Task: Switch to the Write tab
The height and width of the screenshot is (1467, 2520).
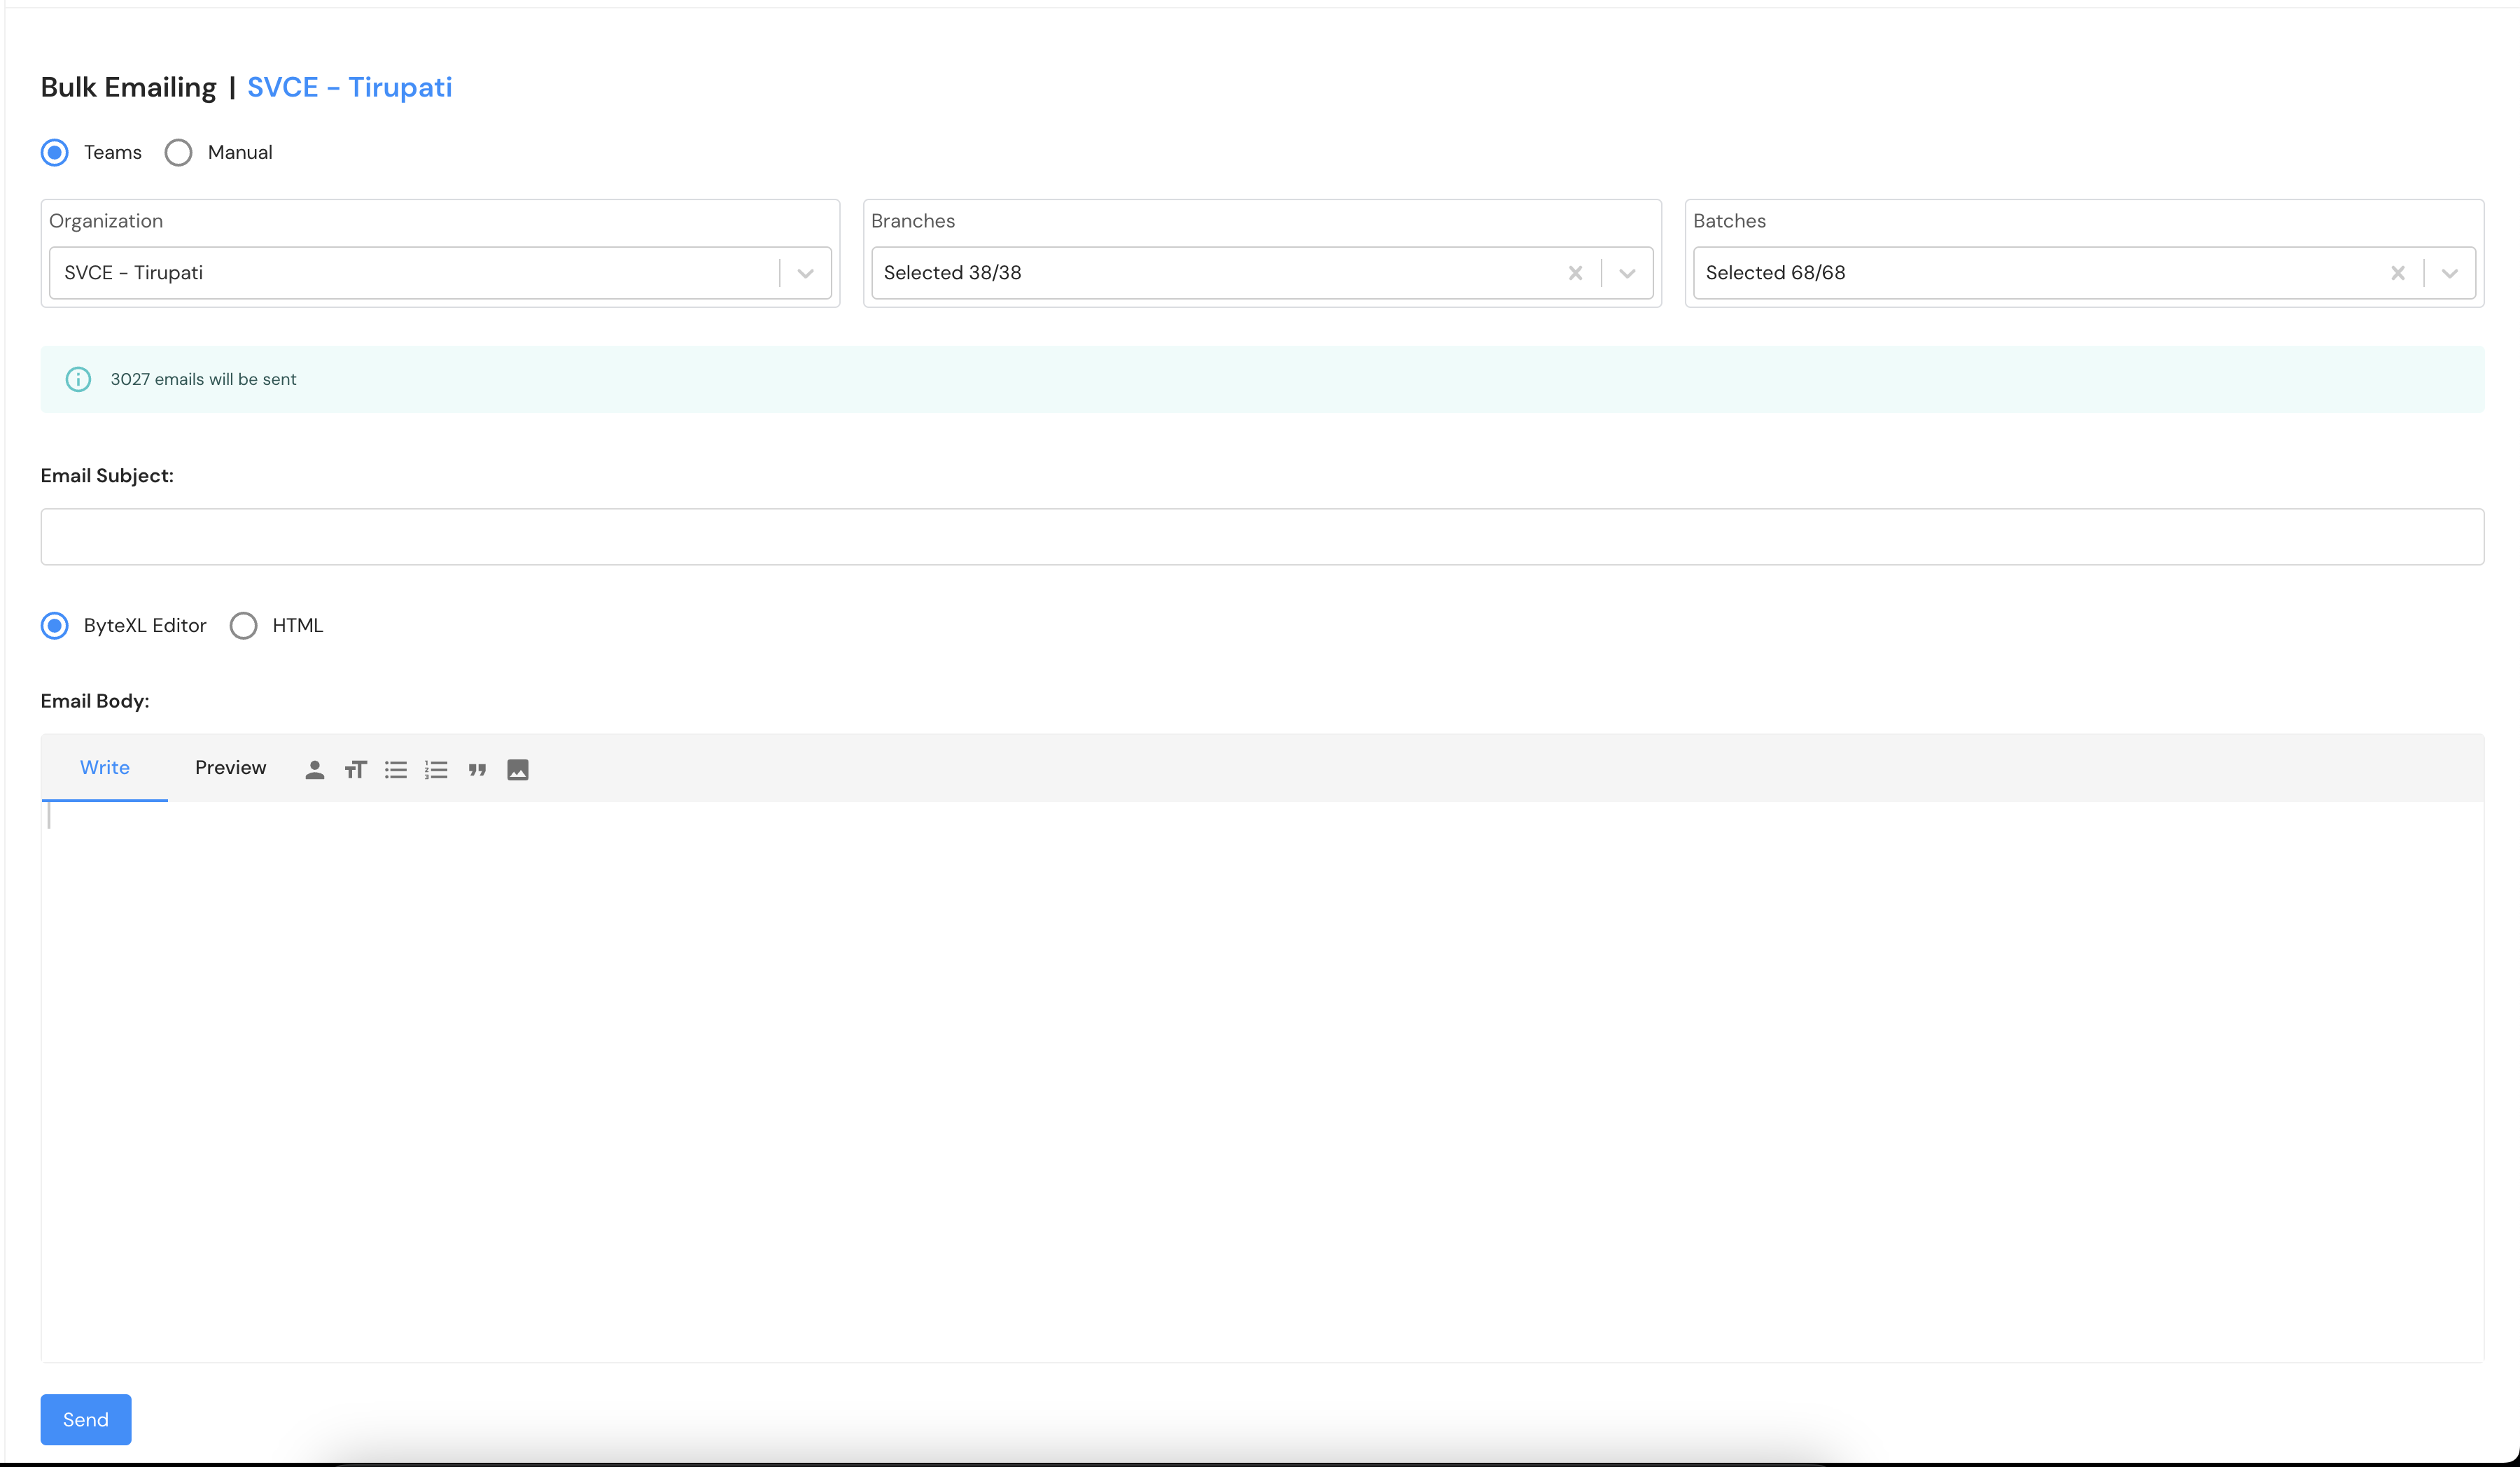Action: point(105,767)
